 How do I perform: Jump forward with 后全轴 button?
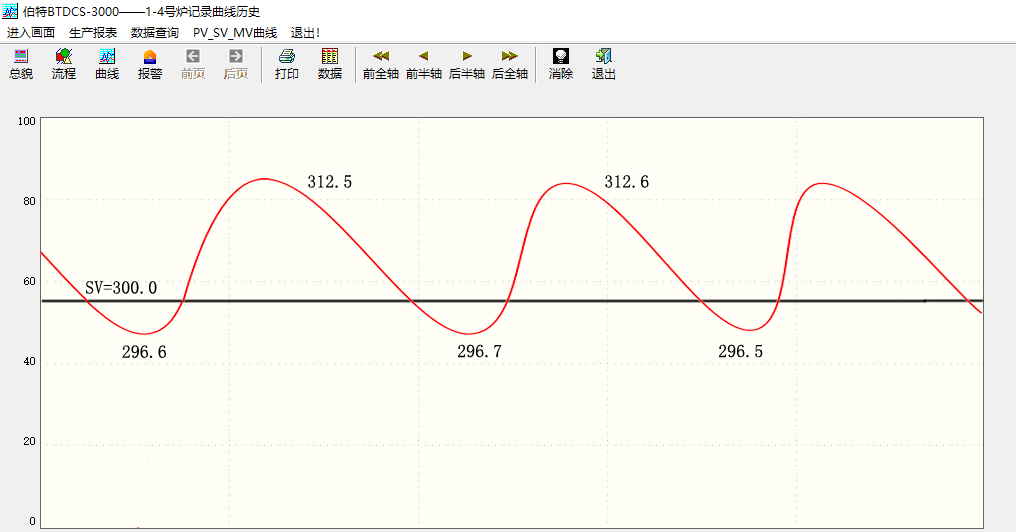(510, 64)
